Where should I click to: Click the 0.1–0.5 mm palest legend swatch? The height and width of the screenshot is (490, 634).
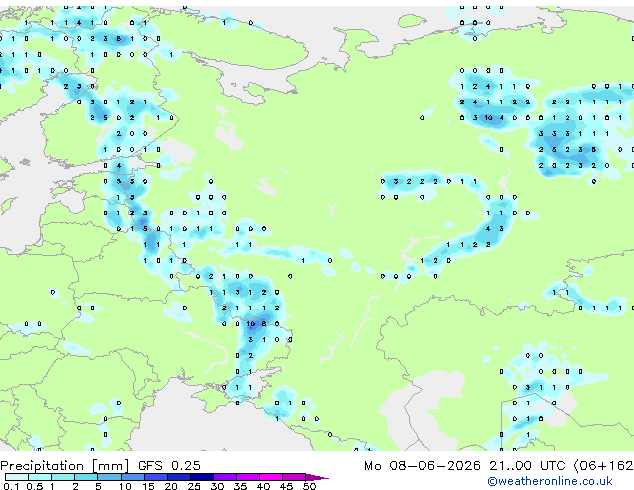pos(17,477)
